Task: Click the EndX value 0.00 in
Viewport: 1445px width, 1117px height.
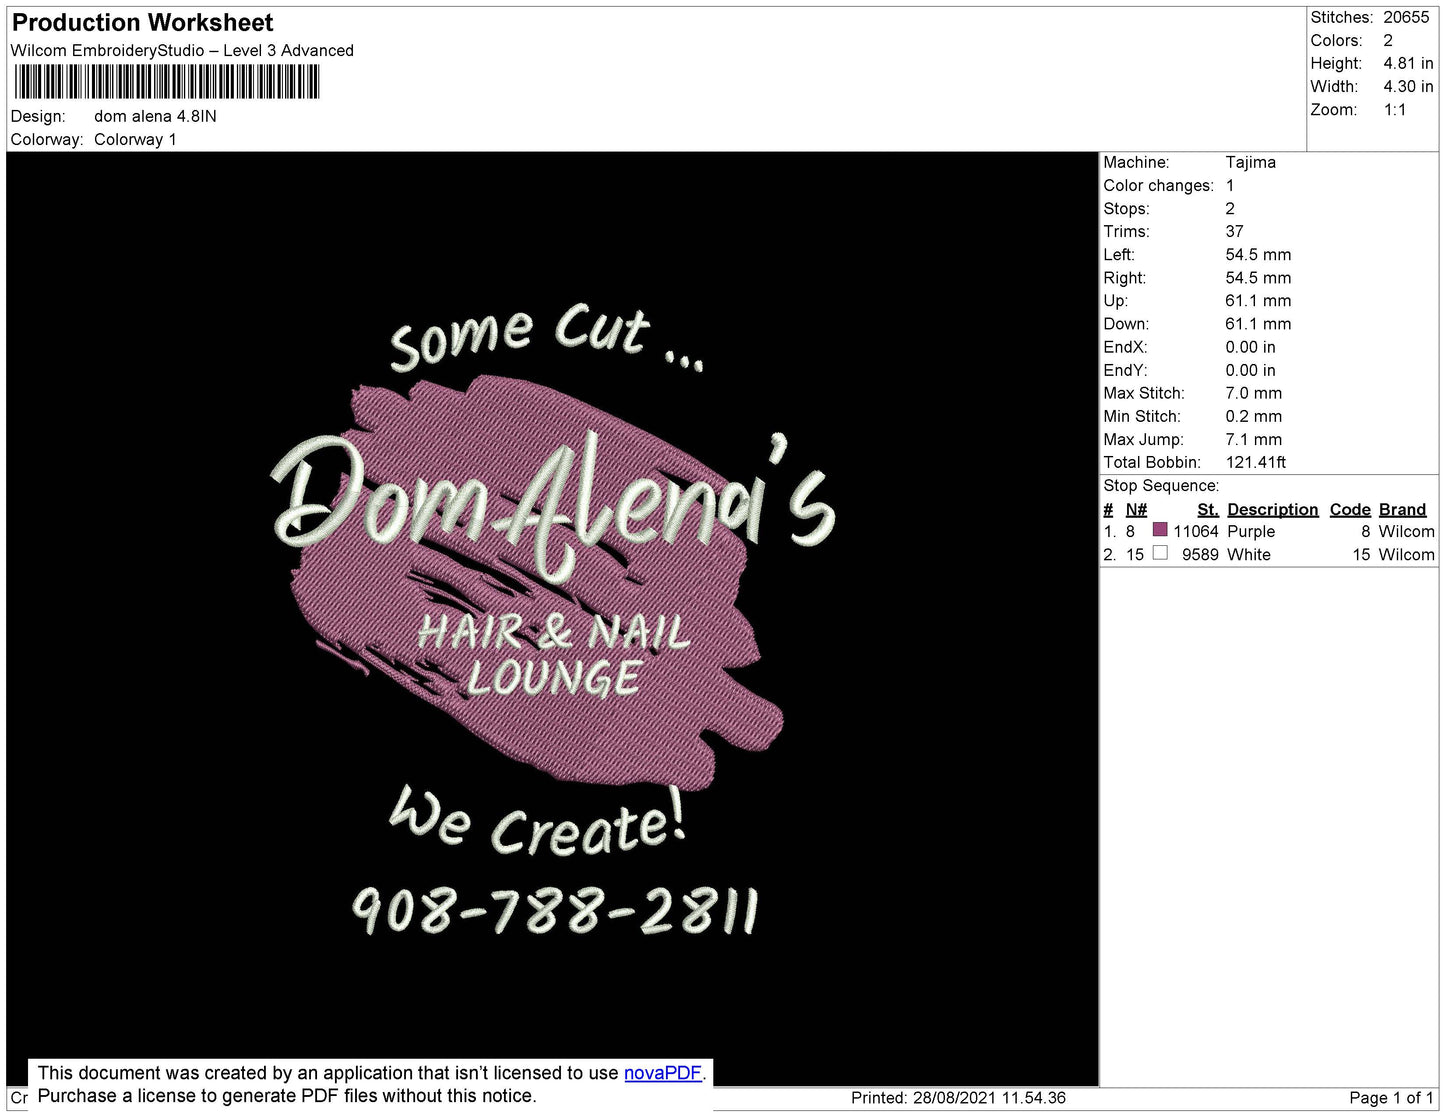Action: point(1250,348)
